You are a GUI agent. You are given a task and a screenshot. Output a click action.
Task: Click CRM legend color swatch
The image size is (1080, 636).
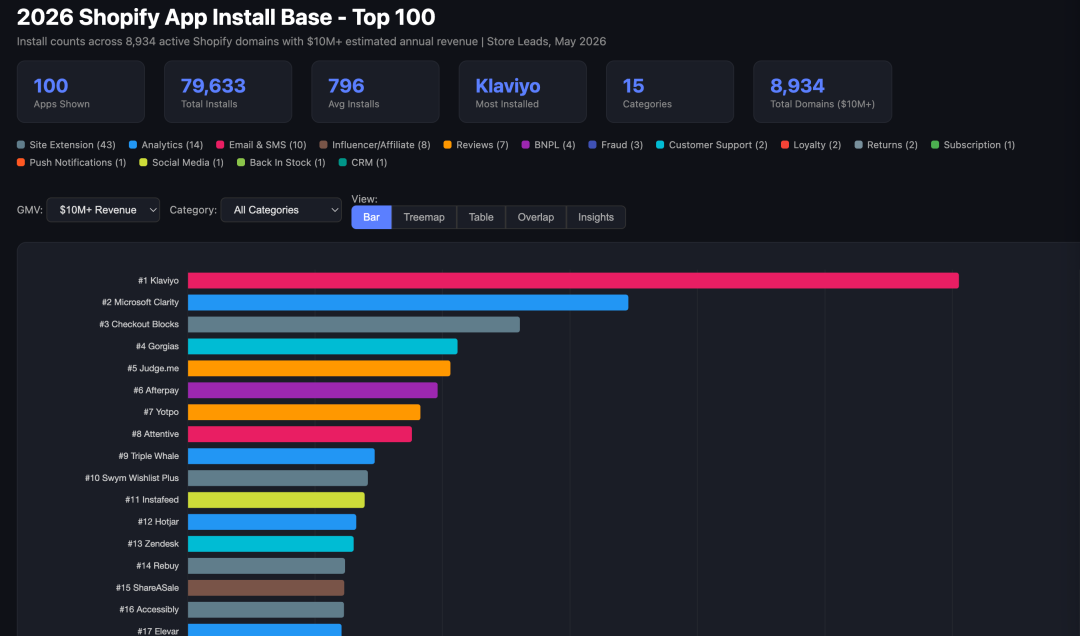coord(342,163)
